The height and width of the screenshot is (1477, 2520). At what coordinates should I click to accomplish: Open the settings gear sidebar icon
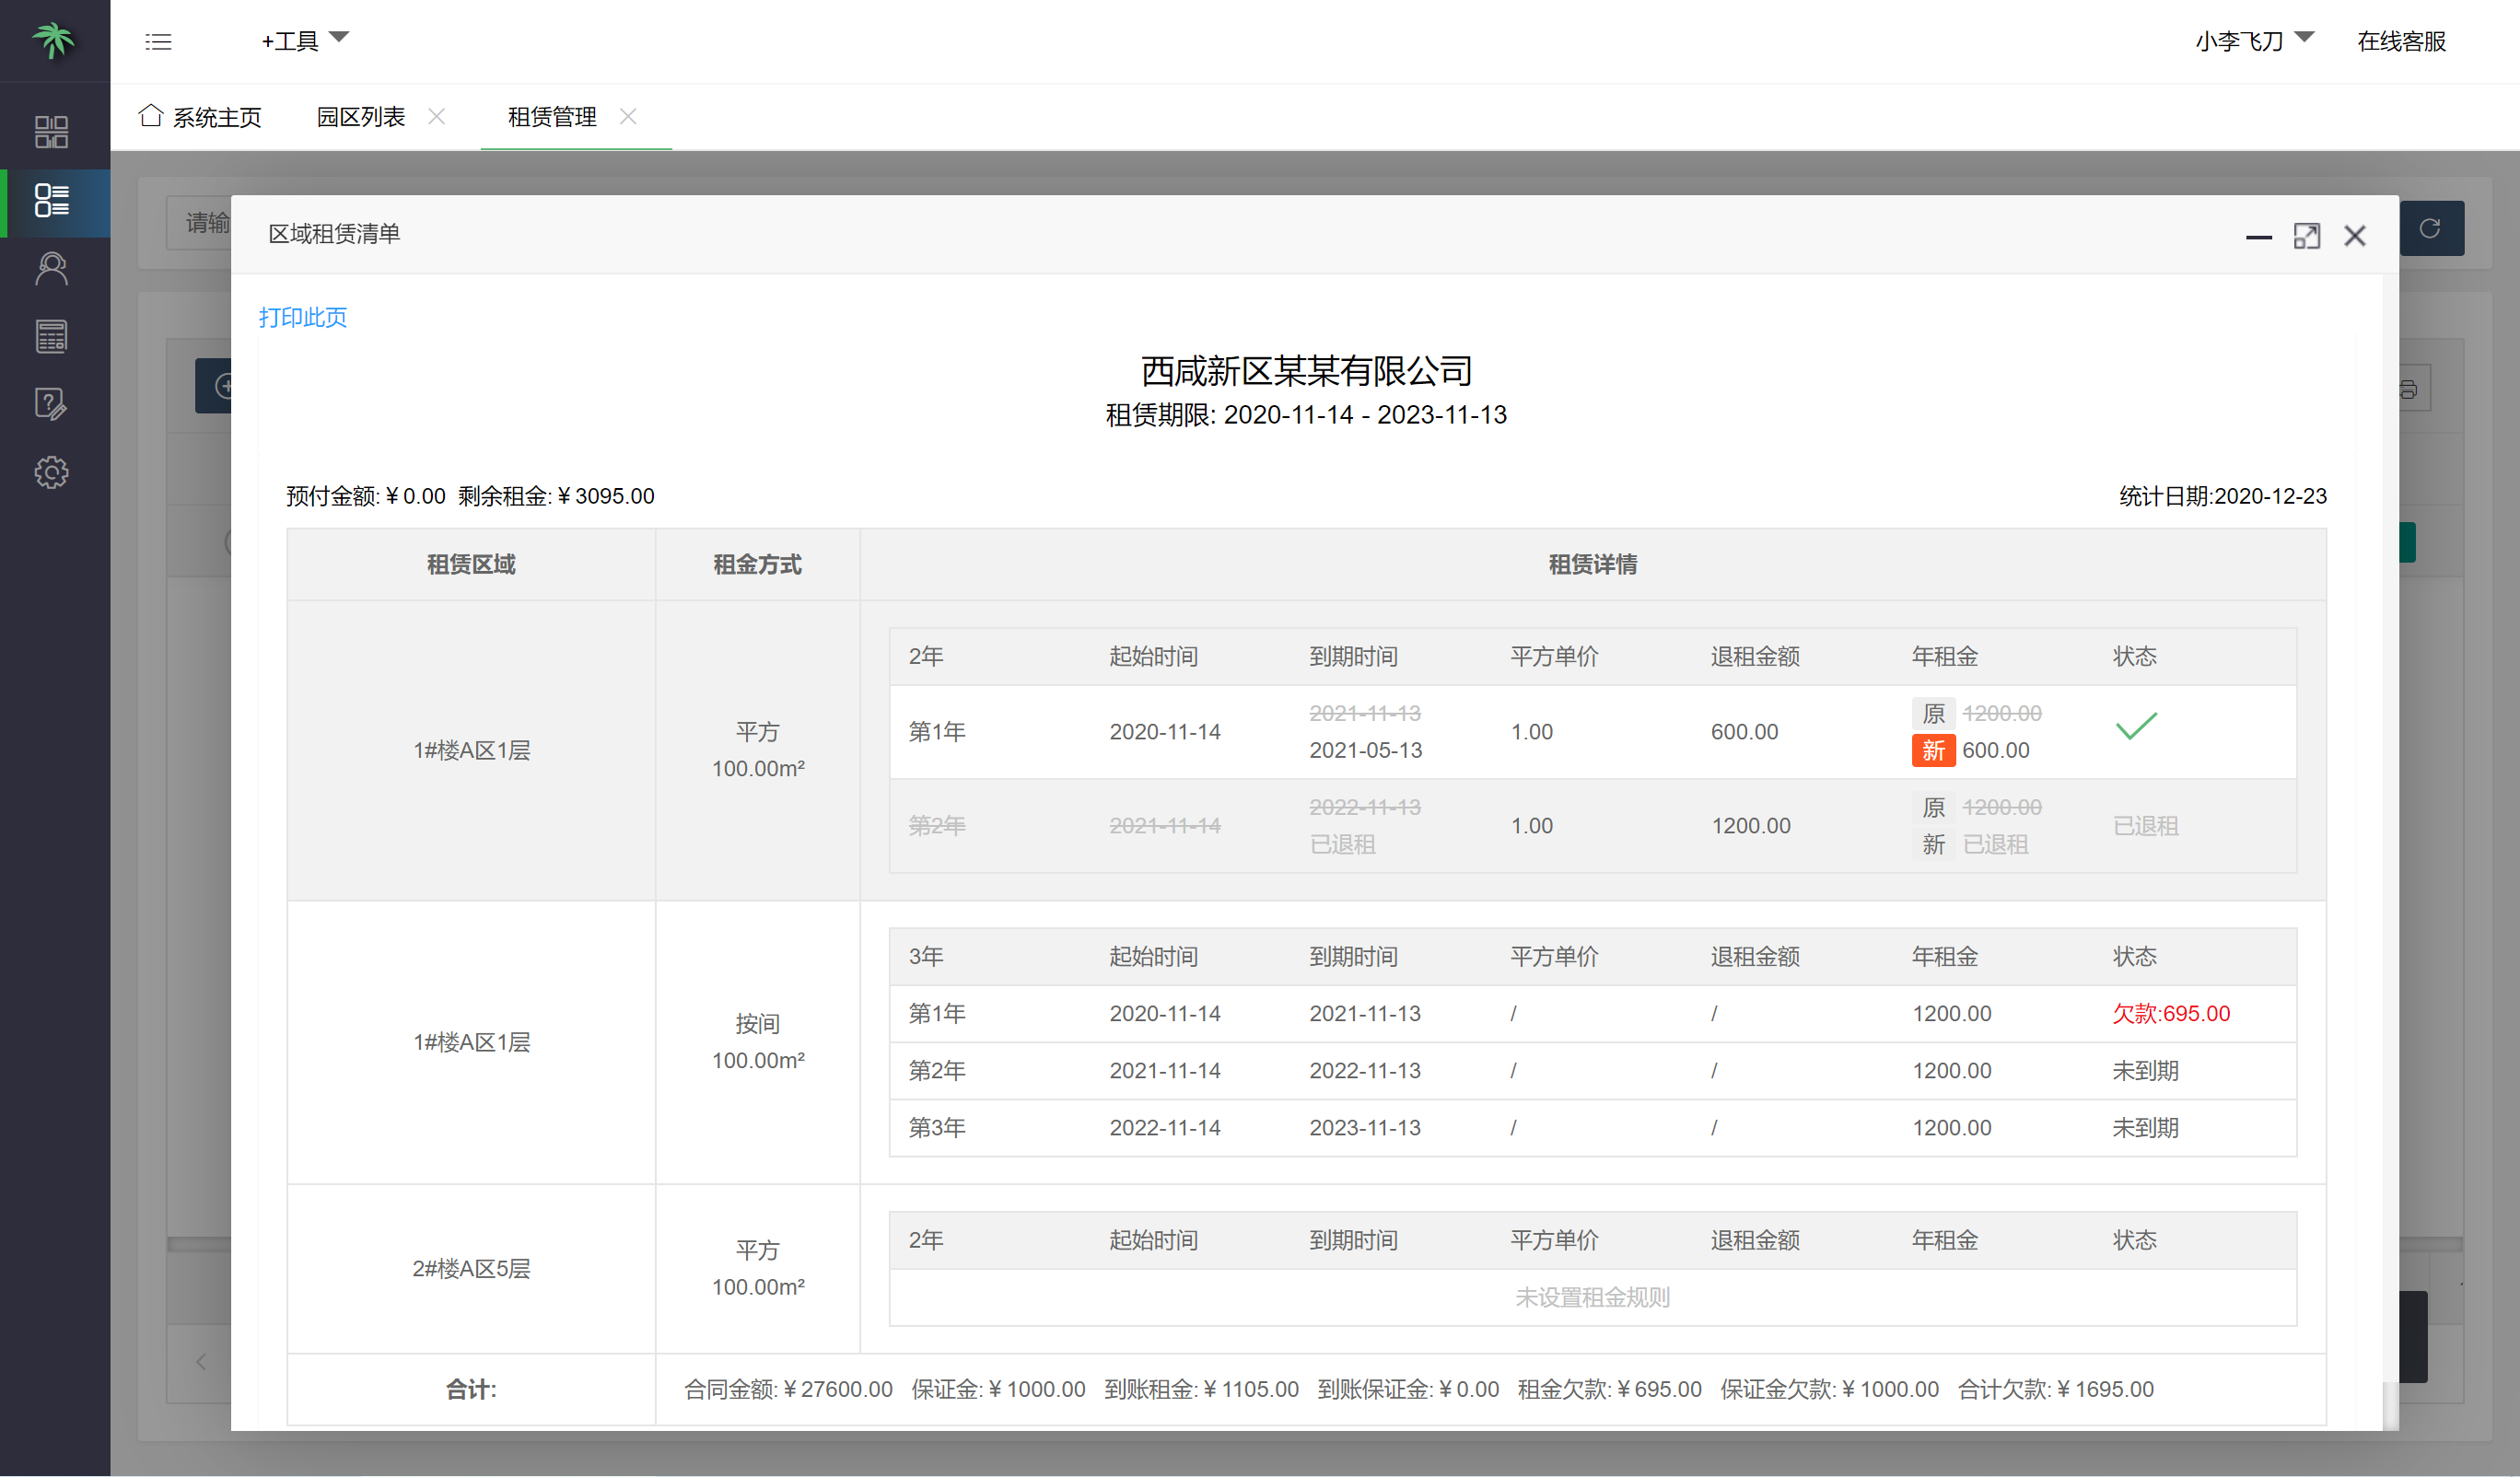[x=52, y=472]
